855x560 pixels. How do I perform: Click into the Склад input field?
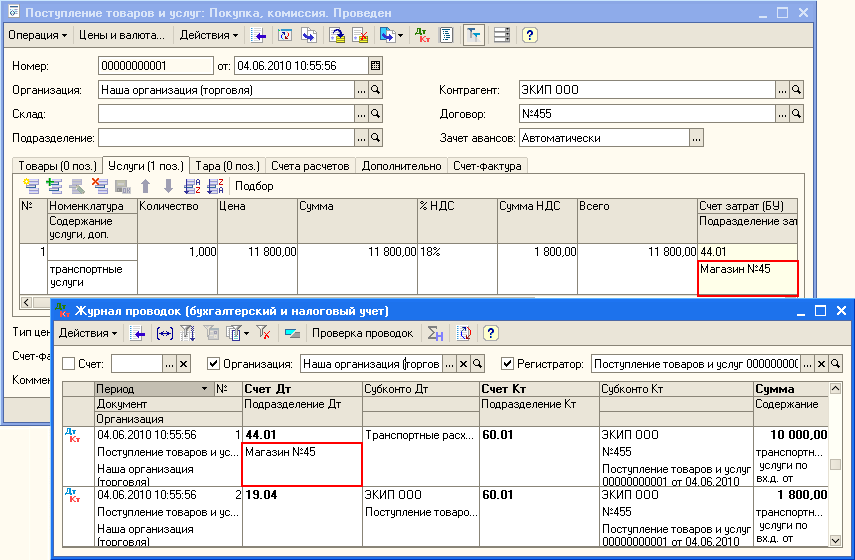[x=226, y=114]
